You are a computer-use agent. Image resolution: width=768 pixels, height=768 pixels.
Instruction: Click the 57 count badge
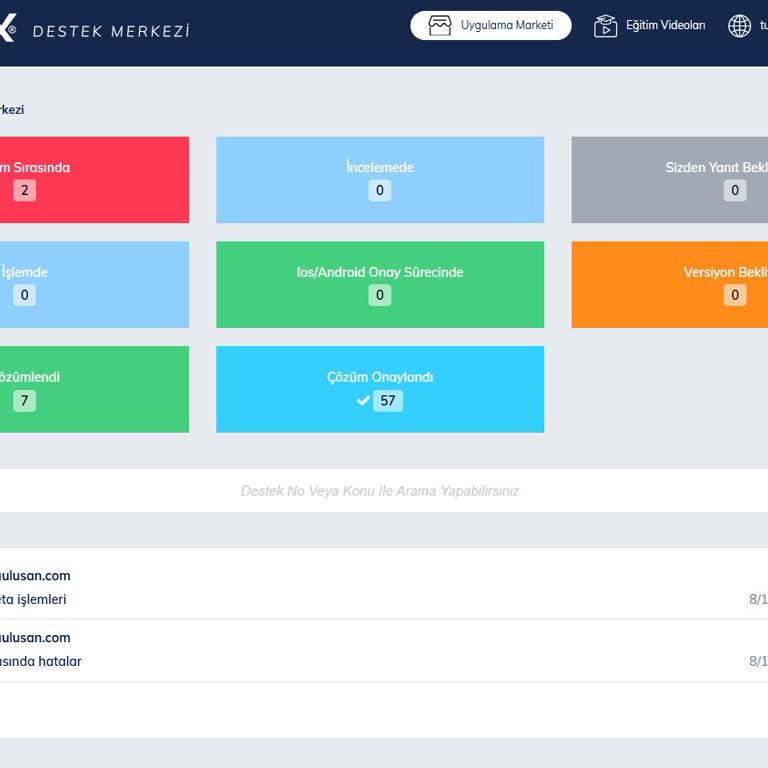tap(388, 401)
